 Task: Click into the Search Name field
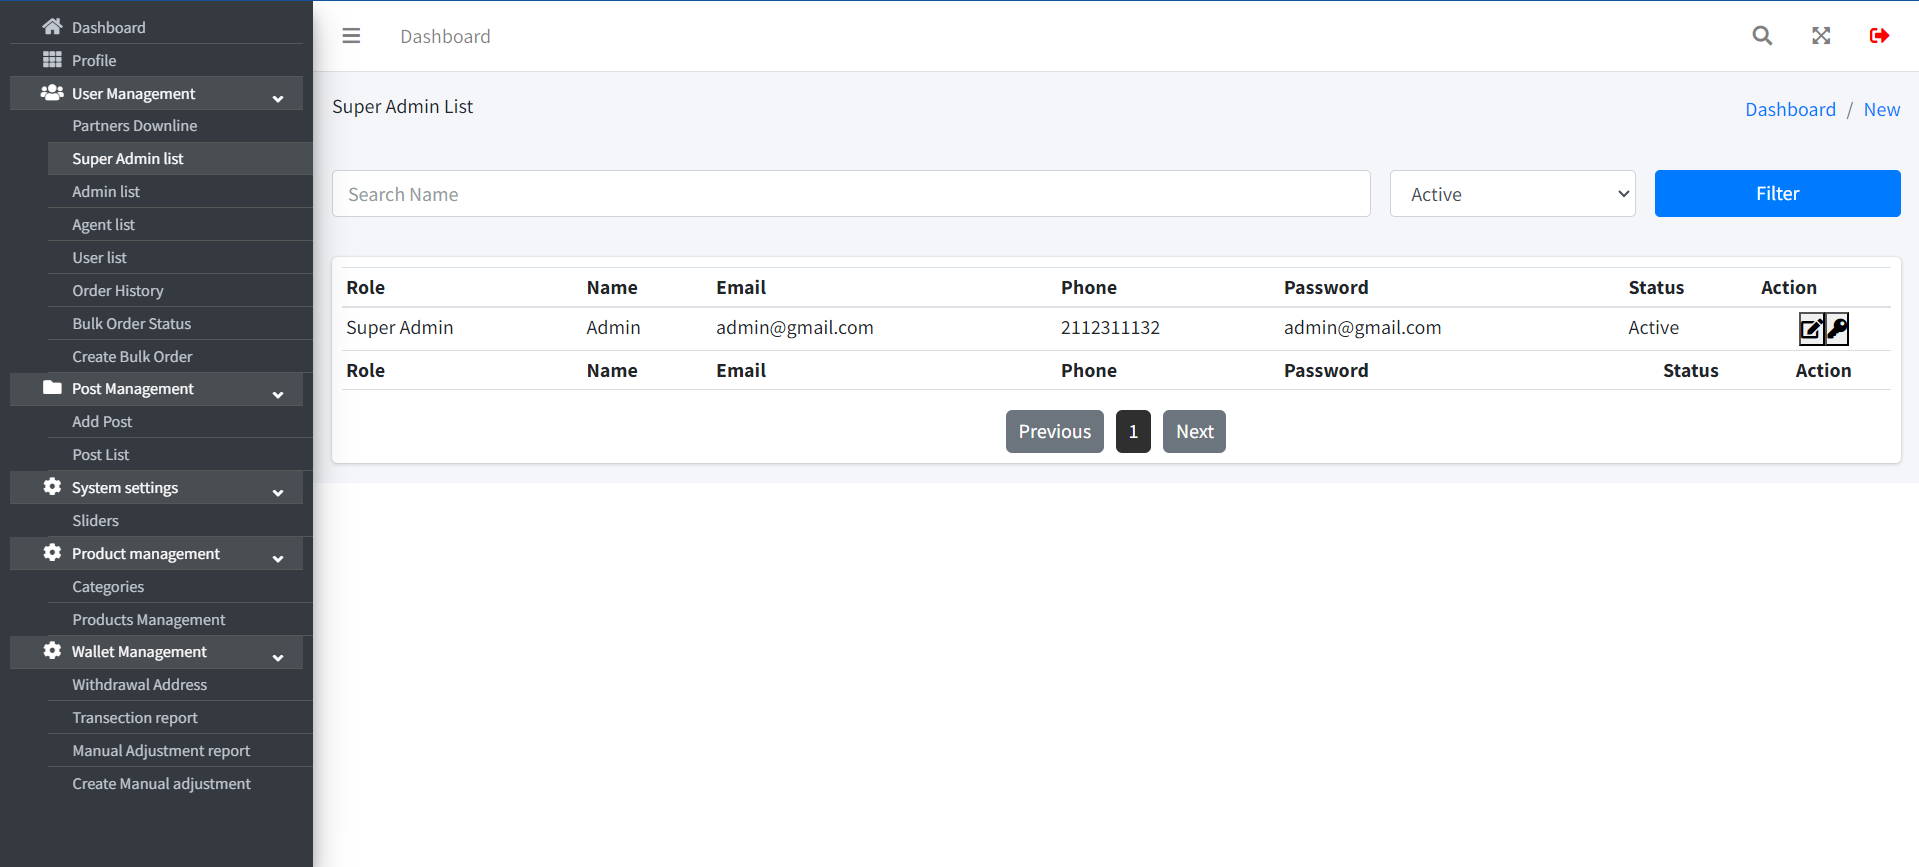point(850,194)
